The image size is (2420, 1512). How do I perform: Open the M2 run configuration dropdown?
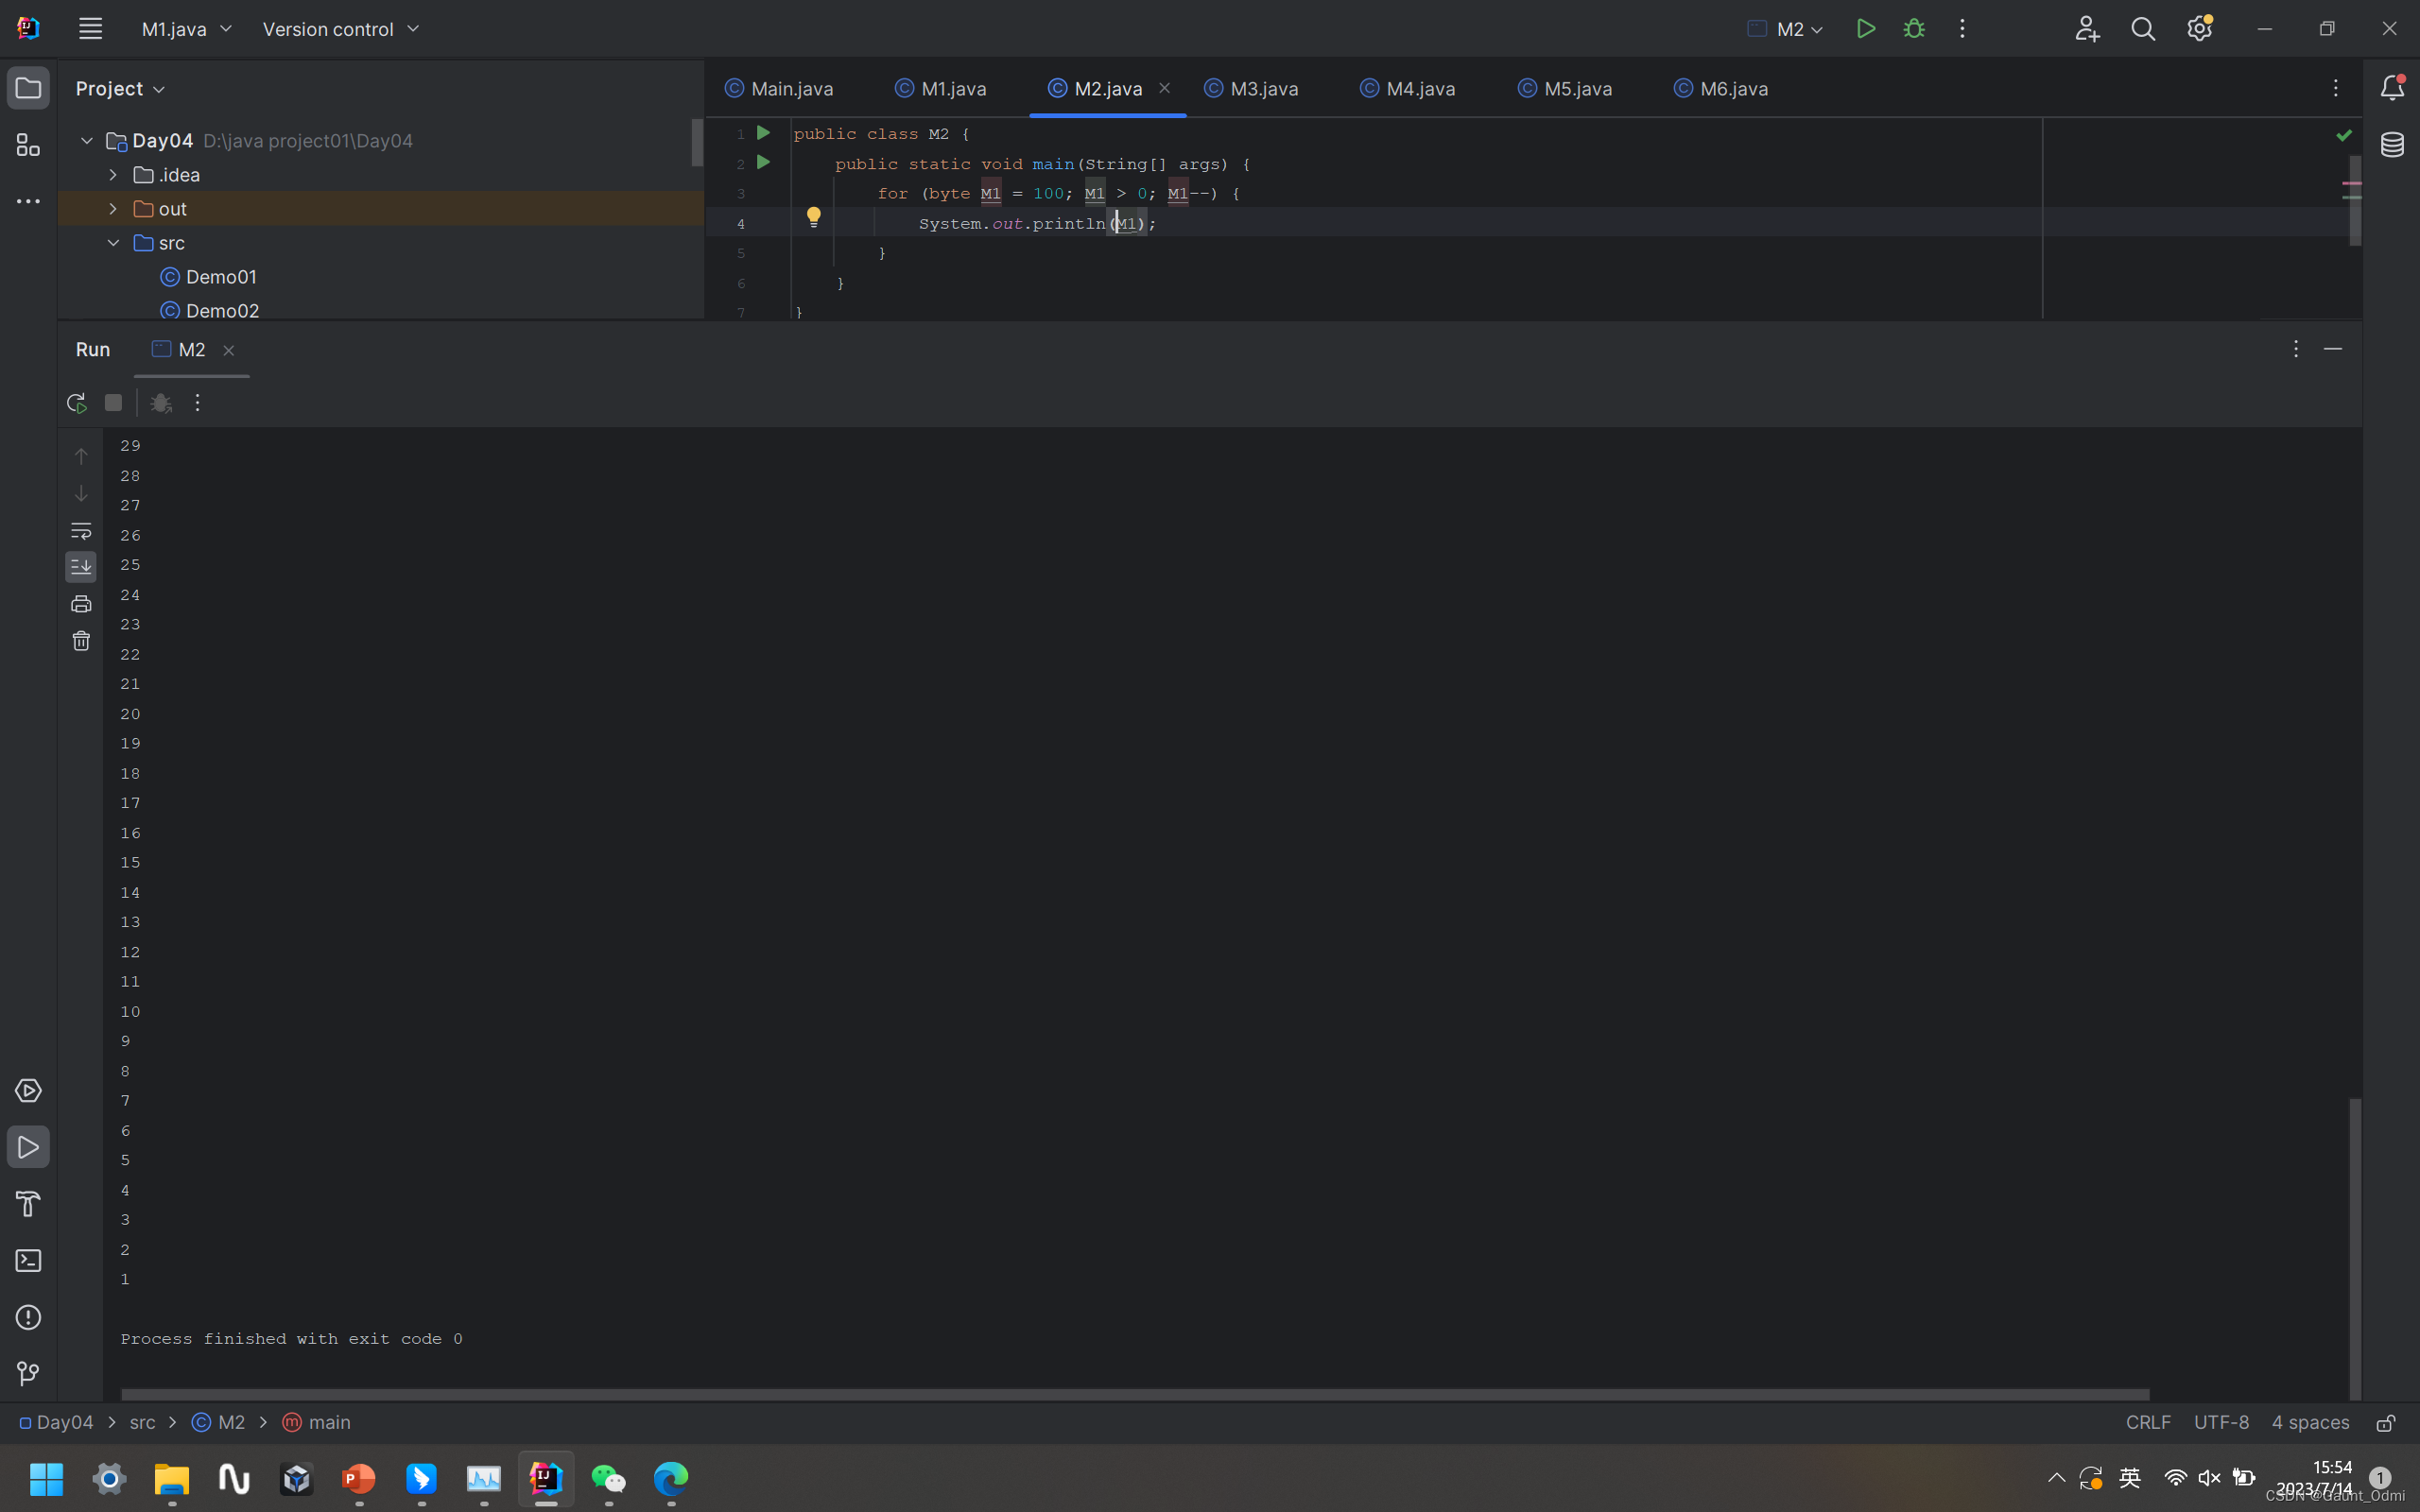[x=1786, y=29]
